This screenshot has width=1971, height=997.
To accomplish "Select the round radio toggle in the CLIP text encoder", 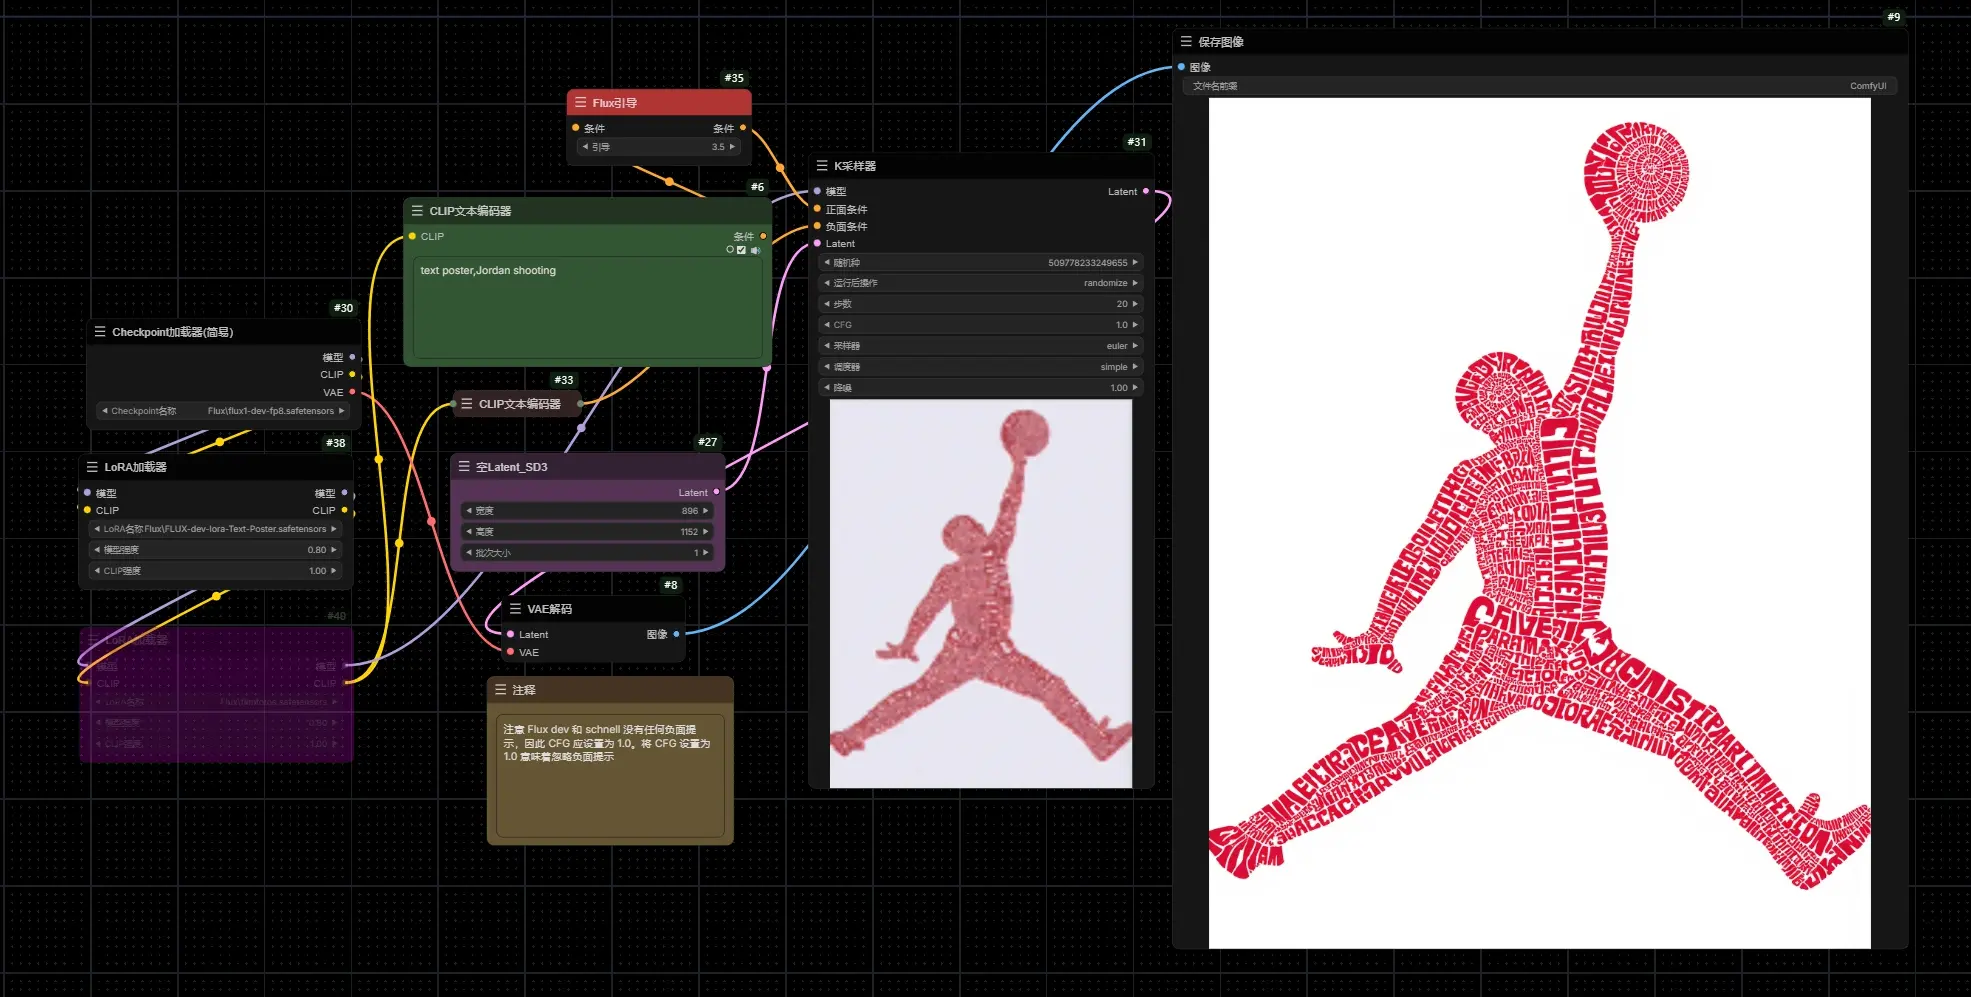I will coord(730,250).
